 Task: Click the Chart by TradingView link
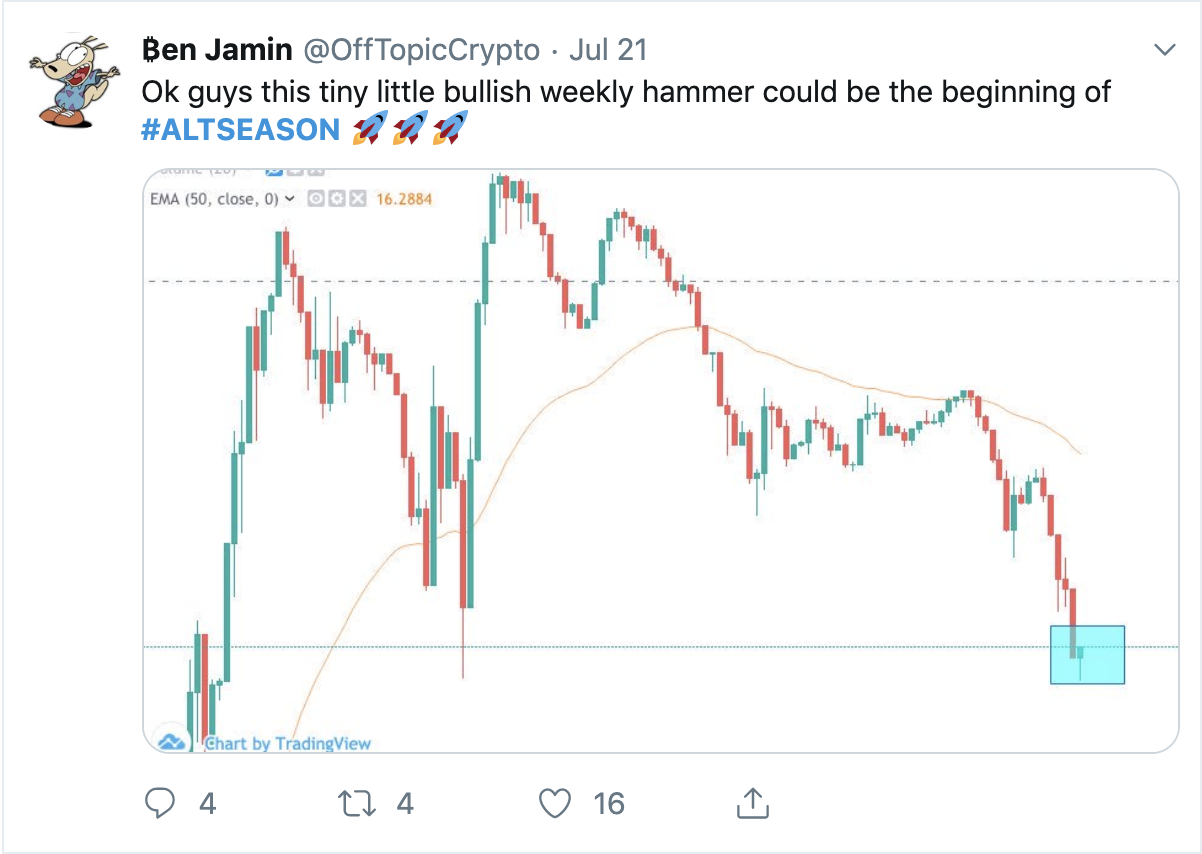tap(288, 743)
